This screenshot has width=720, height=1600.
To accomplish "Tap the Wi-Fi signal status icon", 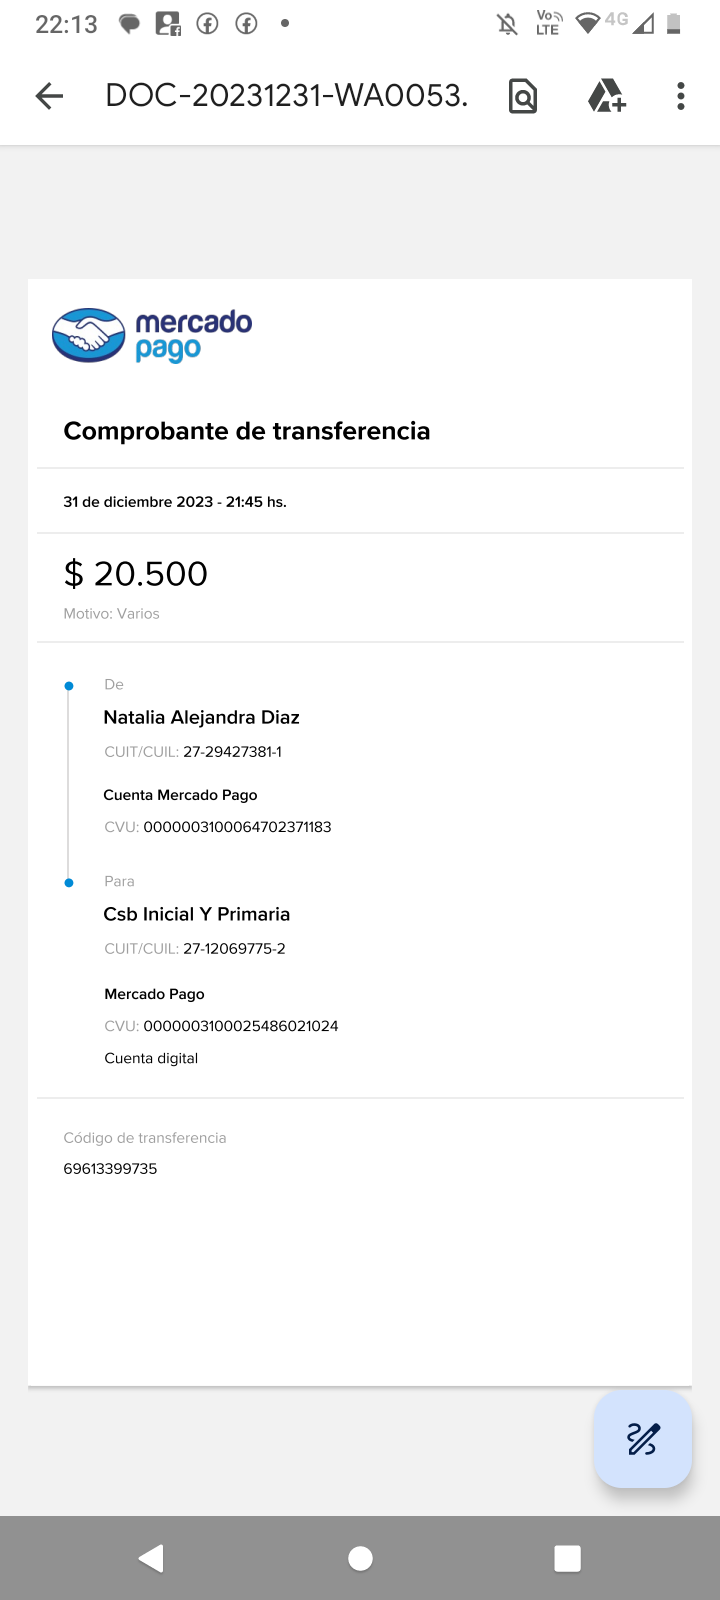I will (x=588, y=23).
